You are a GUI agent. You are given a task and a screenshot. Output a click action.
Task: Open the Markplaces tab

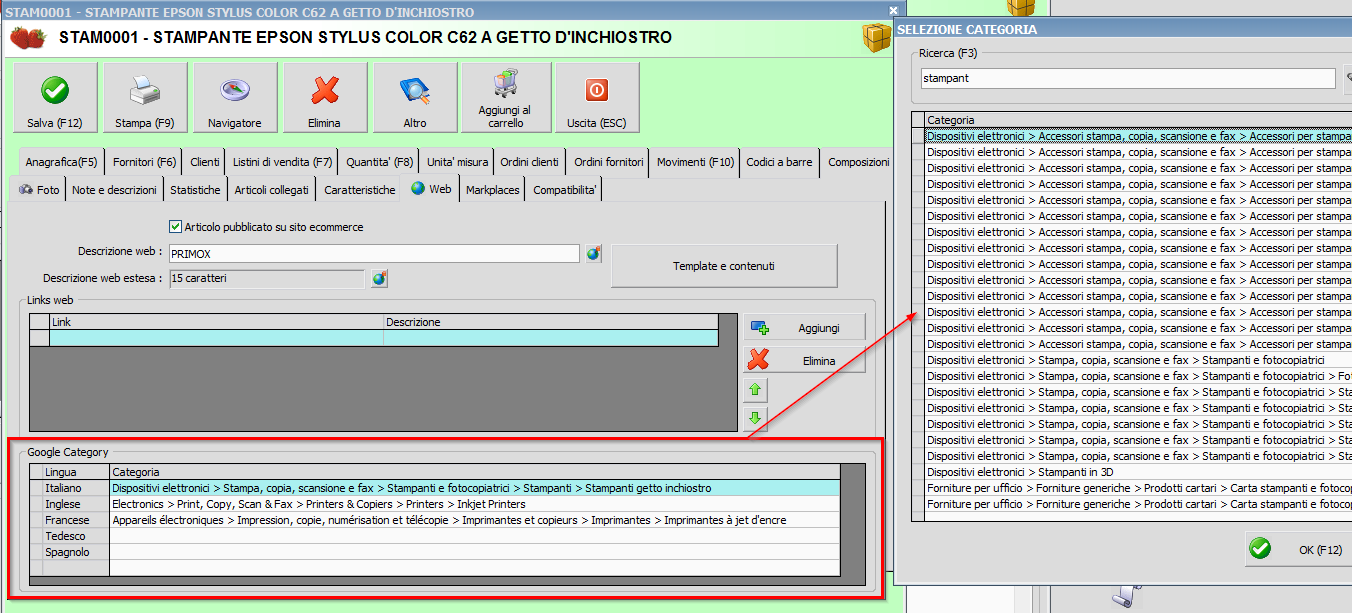tap(493, 189)
